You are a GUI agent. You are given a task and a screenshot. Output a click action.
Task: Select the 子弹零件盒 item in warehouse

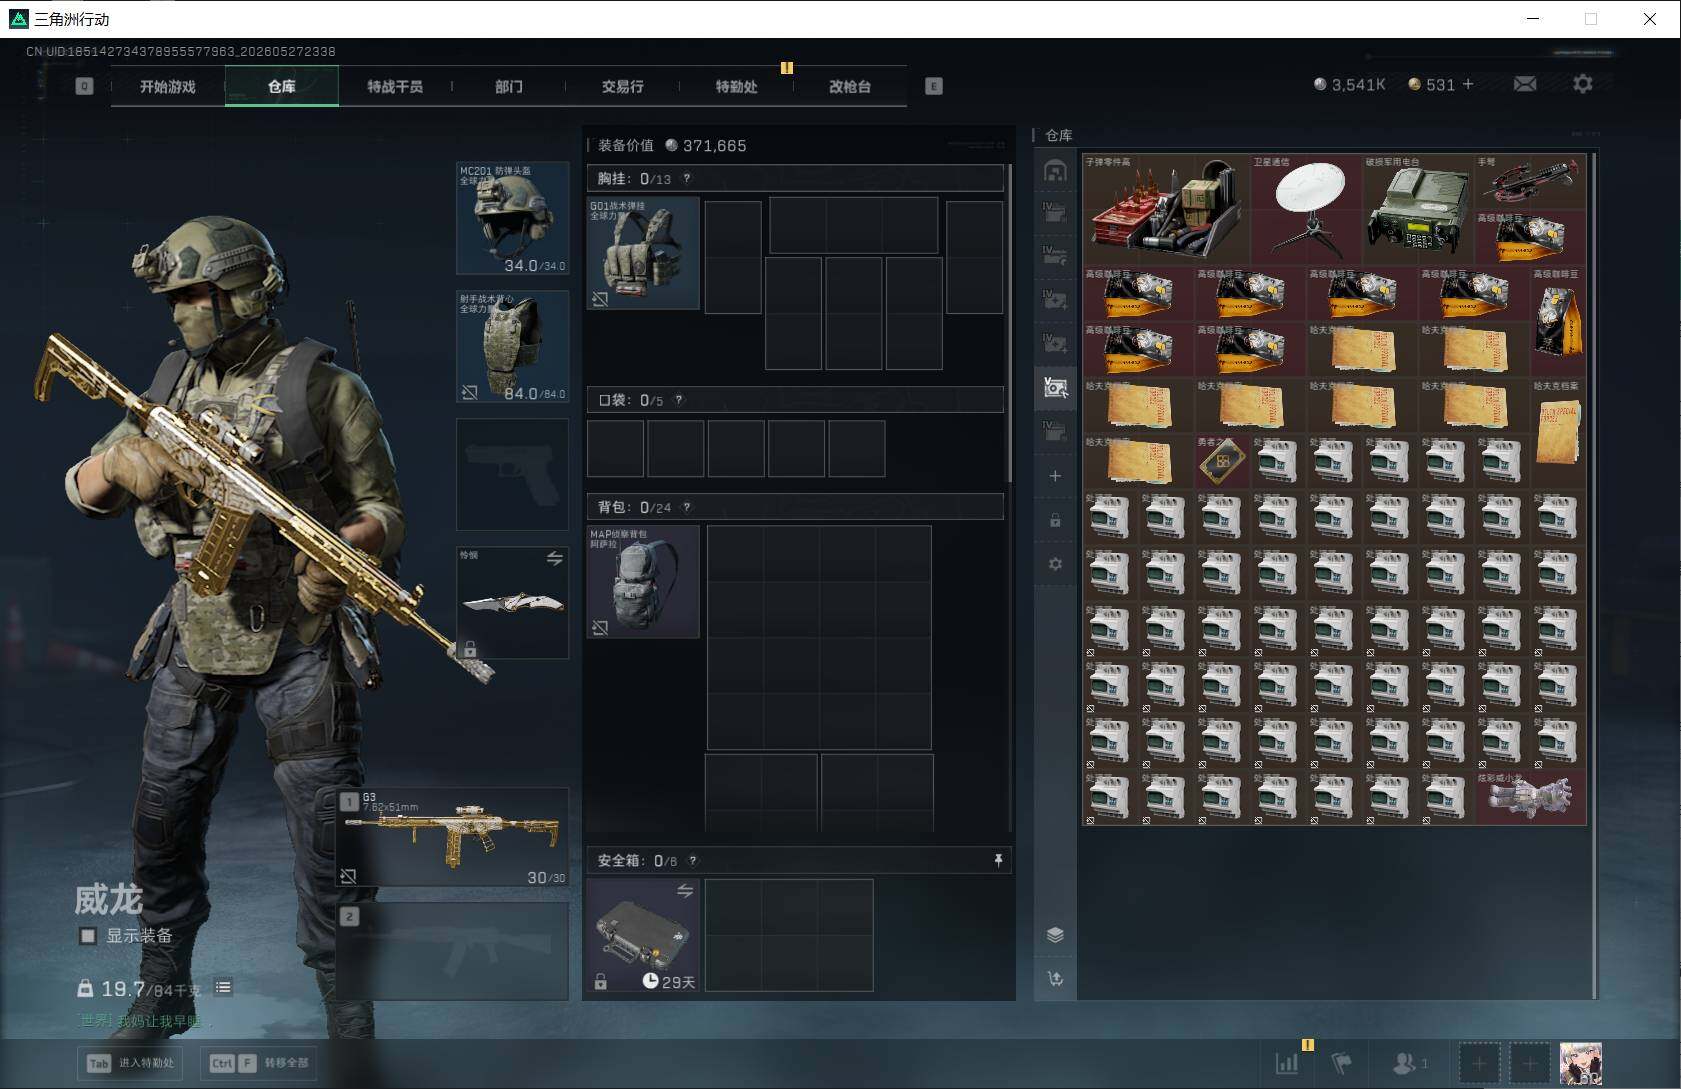tap(1166, 209)
